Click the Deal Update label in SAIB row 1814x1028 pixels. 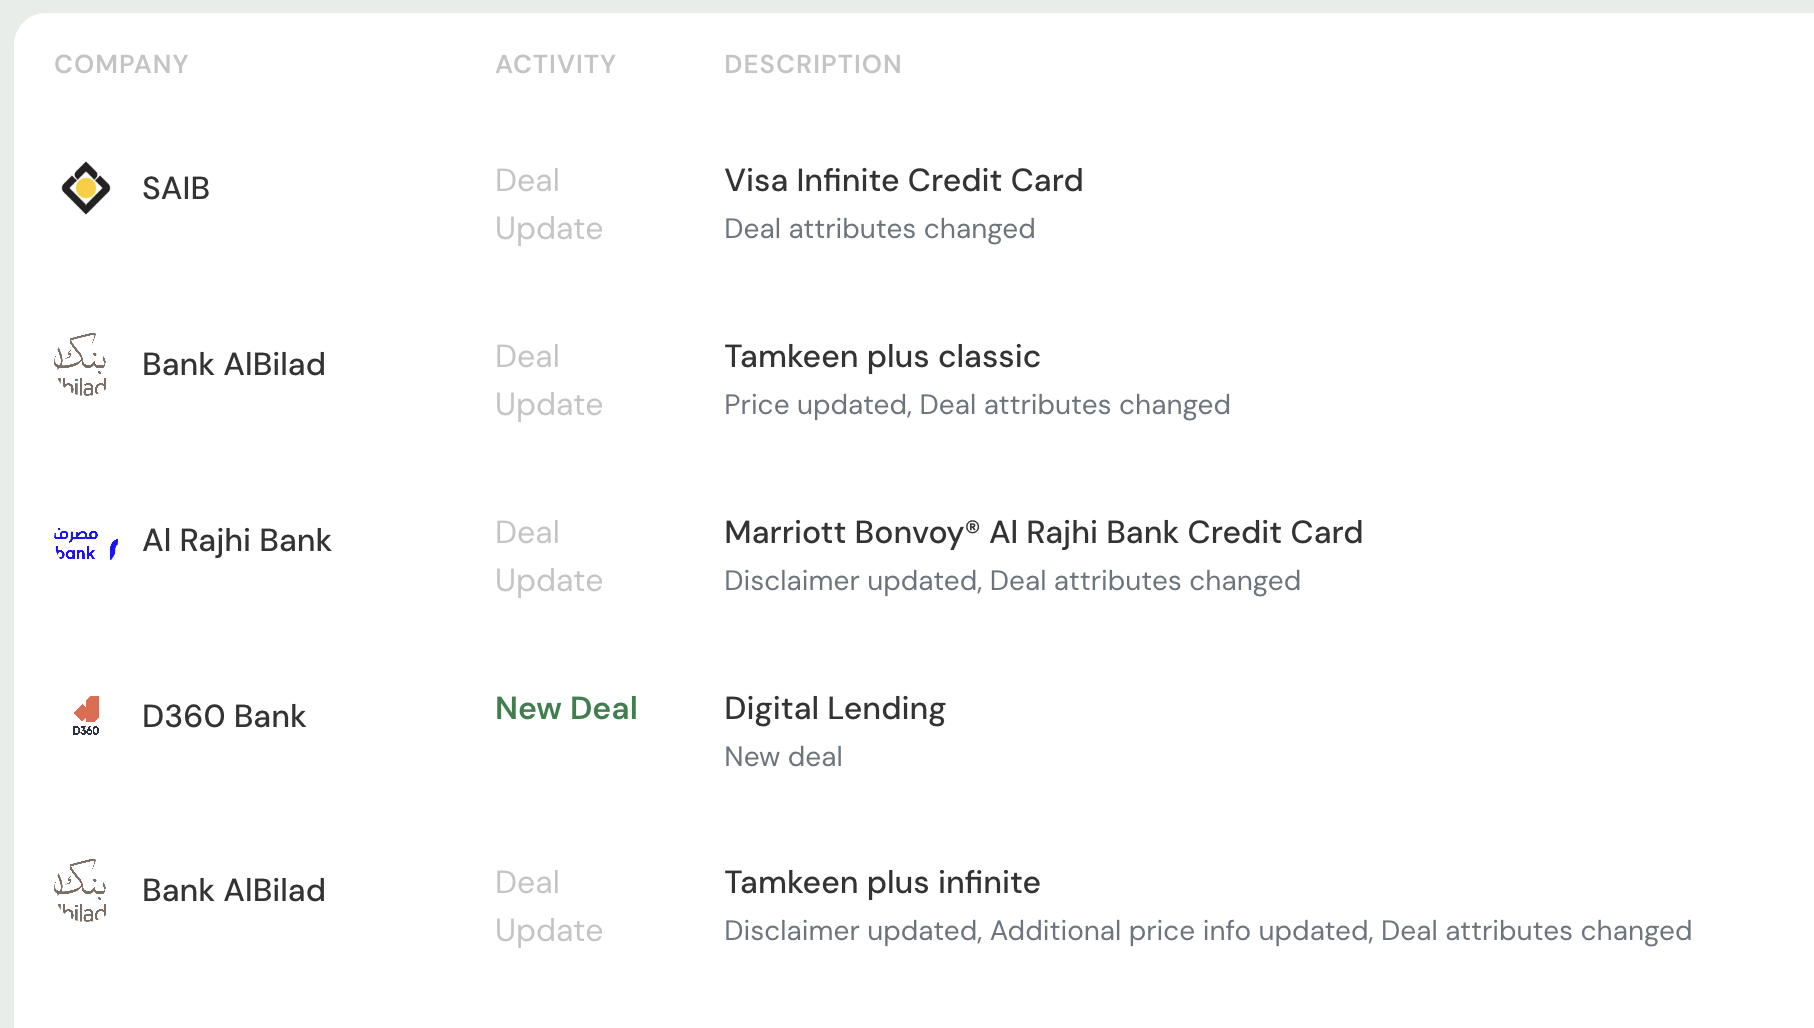tap(548, 204)
